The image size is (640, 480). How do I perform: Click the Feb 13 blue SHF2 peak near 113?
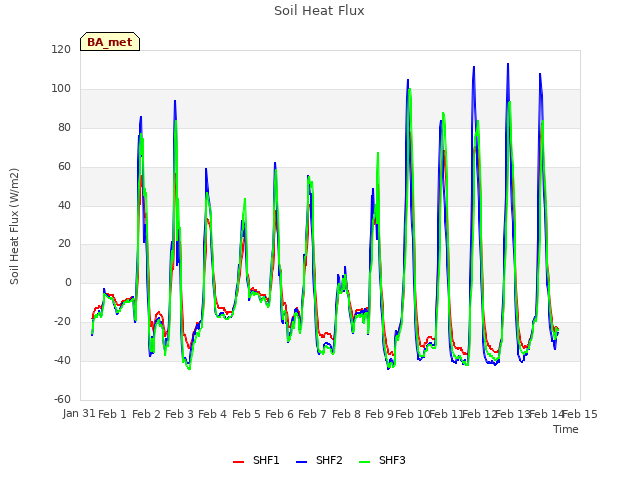[x=508, y=64]
